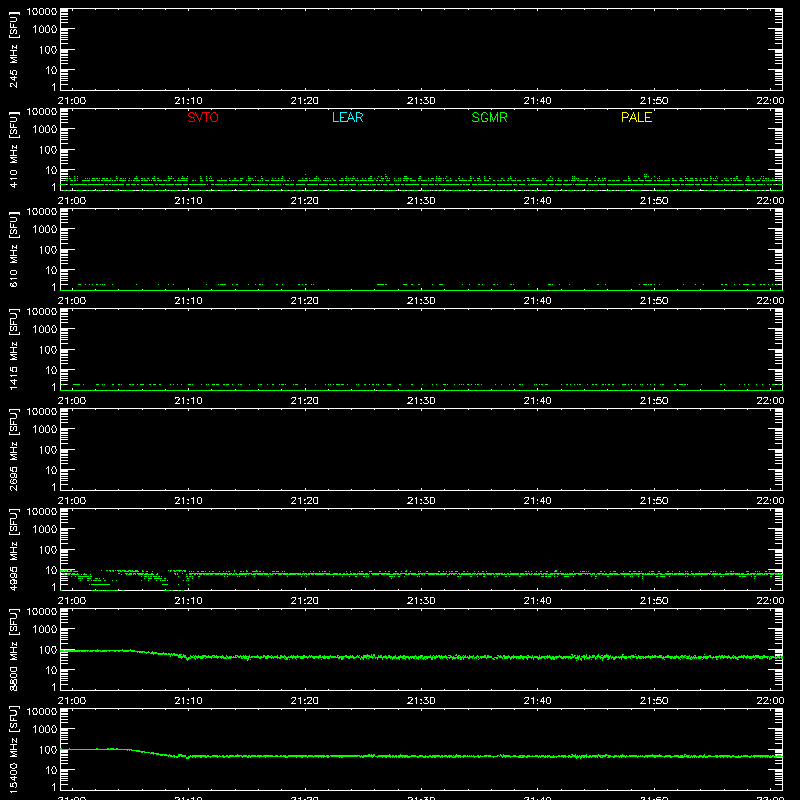Viewport: 800px width, 800px height.
Task: Click the 1000 tick of the 15400 MHz panel
Action: [45, 730]
